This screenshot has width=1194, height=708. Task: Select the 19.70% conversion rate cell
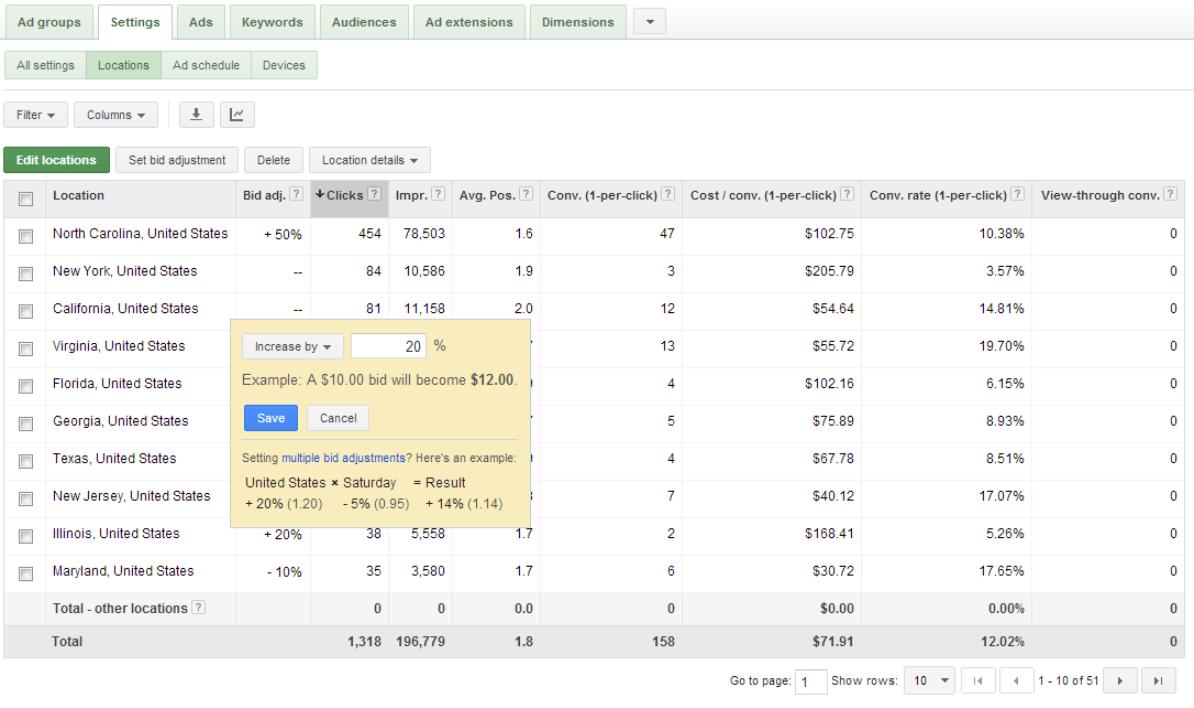(x=1001, y=346)
